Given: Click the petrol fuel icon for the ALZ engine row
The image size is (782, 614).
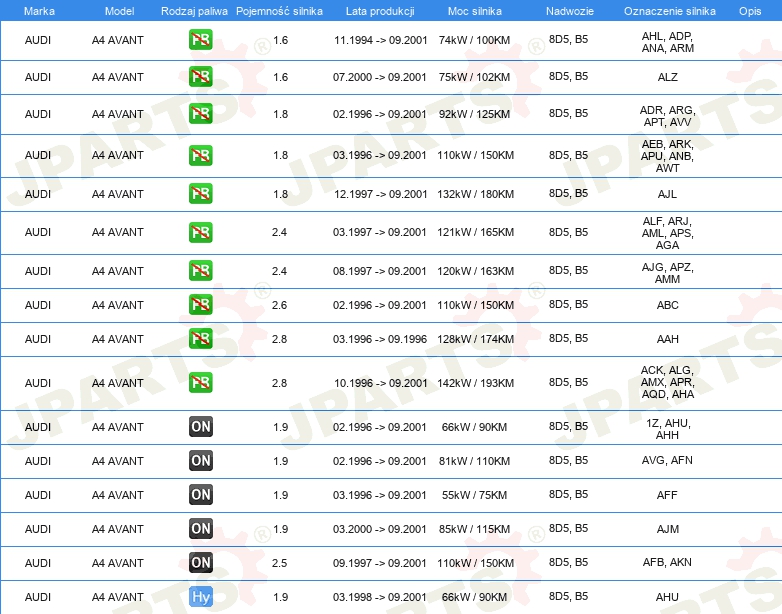Looking at the screenshot, I should pos(200,76).
